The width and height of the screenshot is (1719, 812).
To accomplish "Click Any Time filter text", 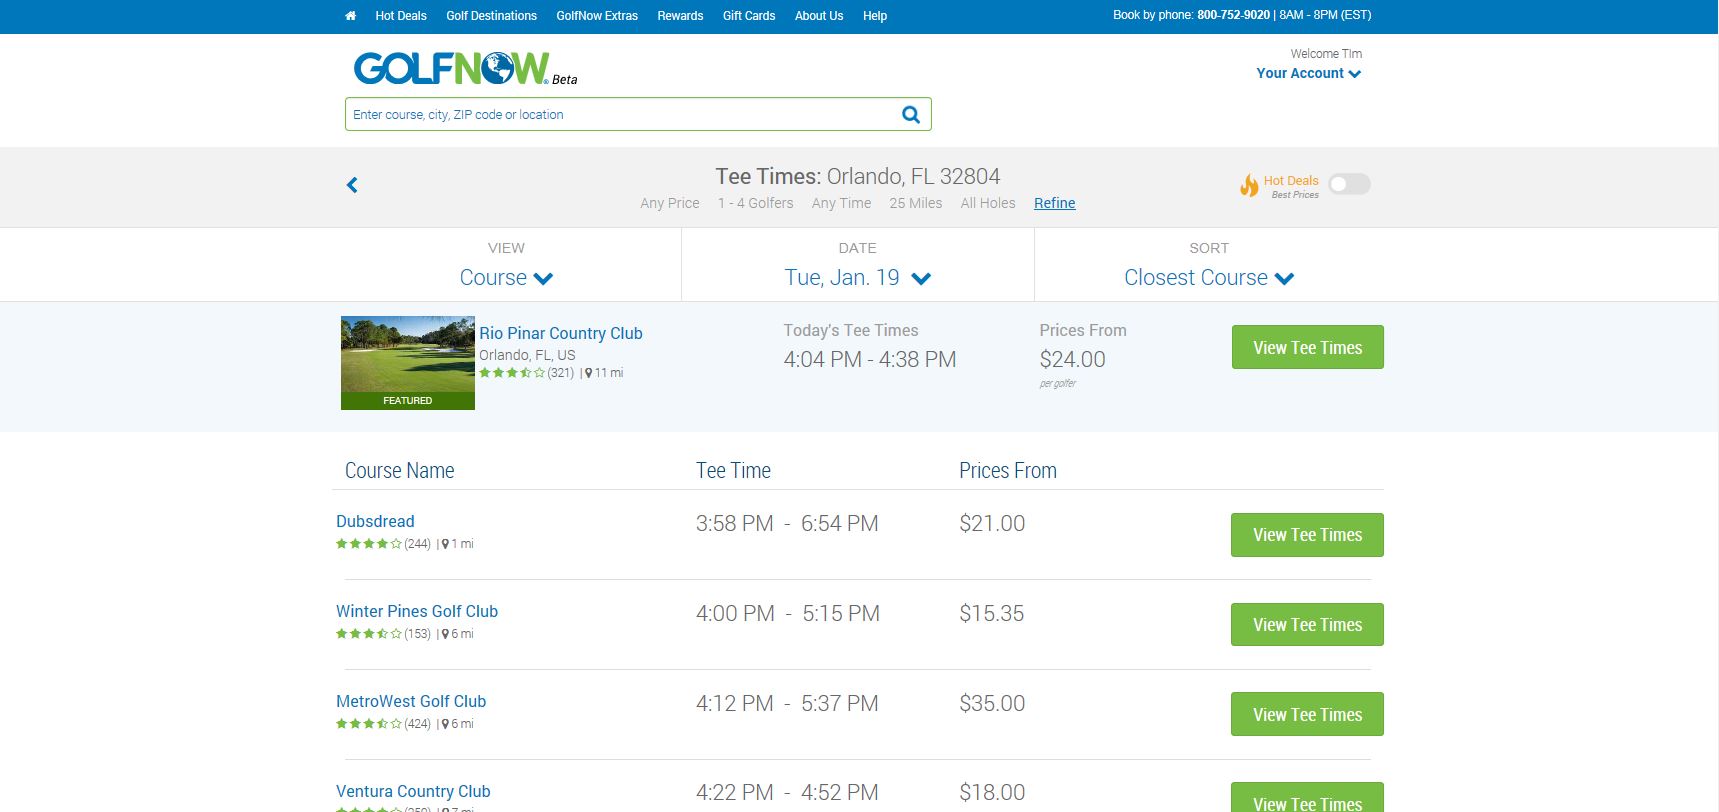I will [x=841, y=203].
